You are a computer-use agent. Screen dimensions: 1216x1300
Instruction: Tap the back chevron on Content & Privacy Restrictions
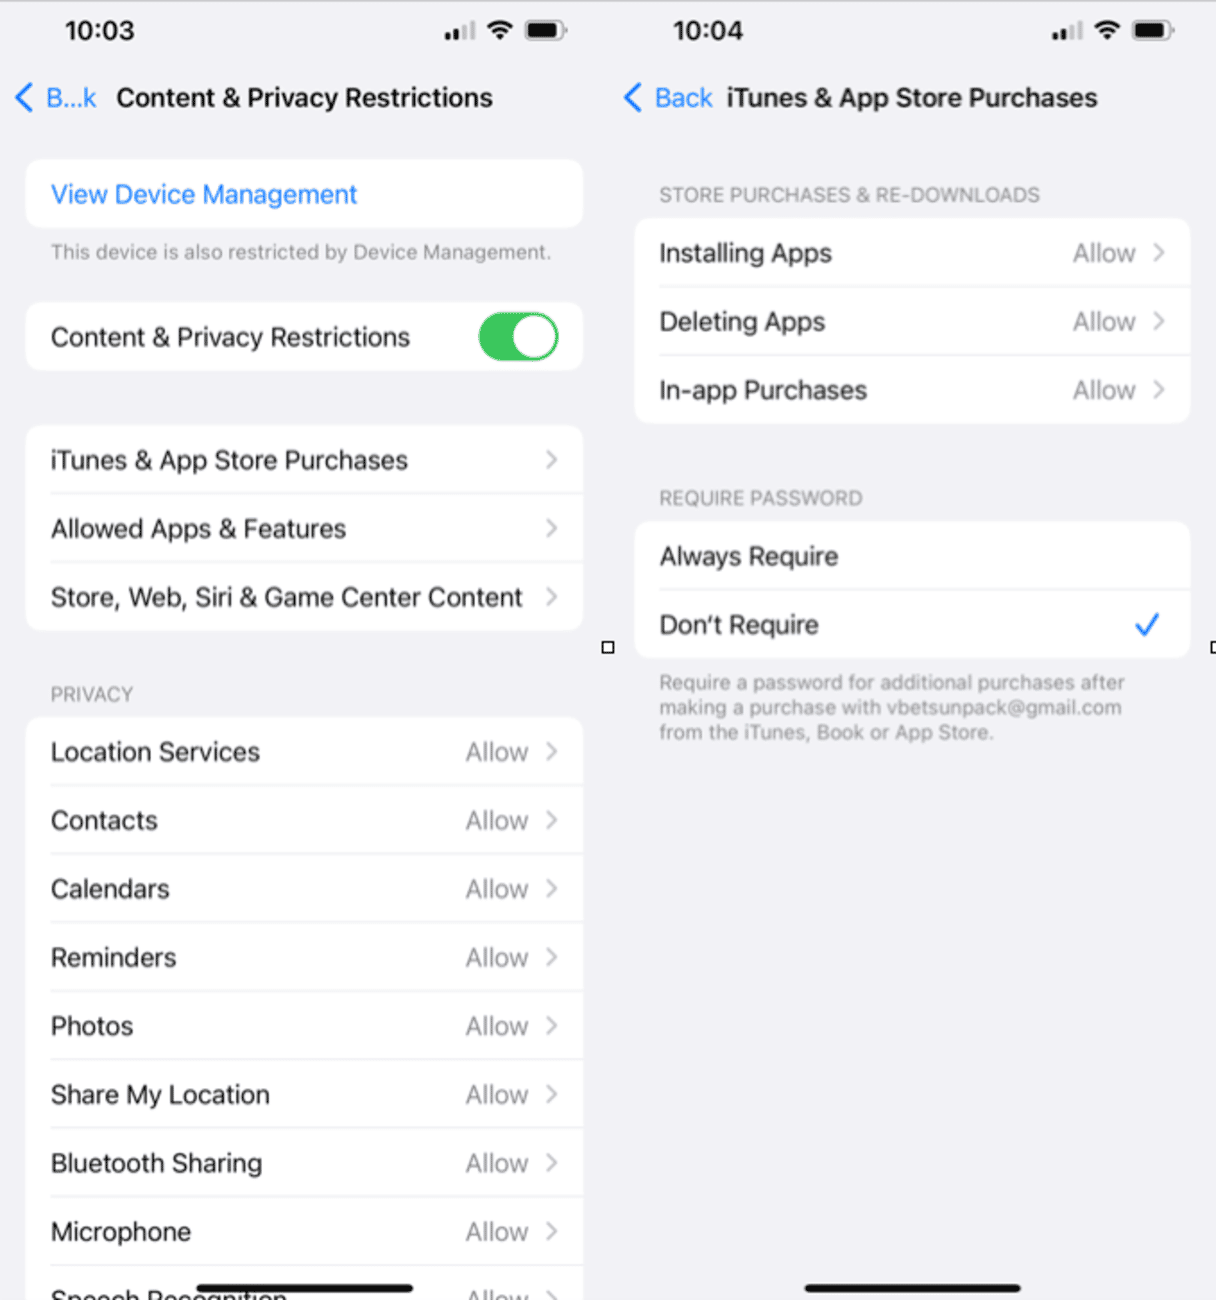24,98
